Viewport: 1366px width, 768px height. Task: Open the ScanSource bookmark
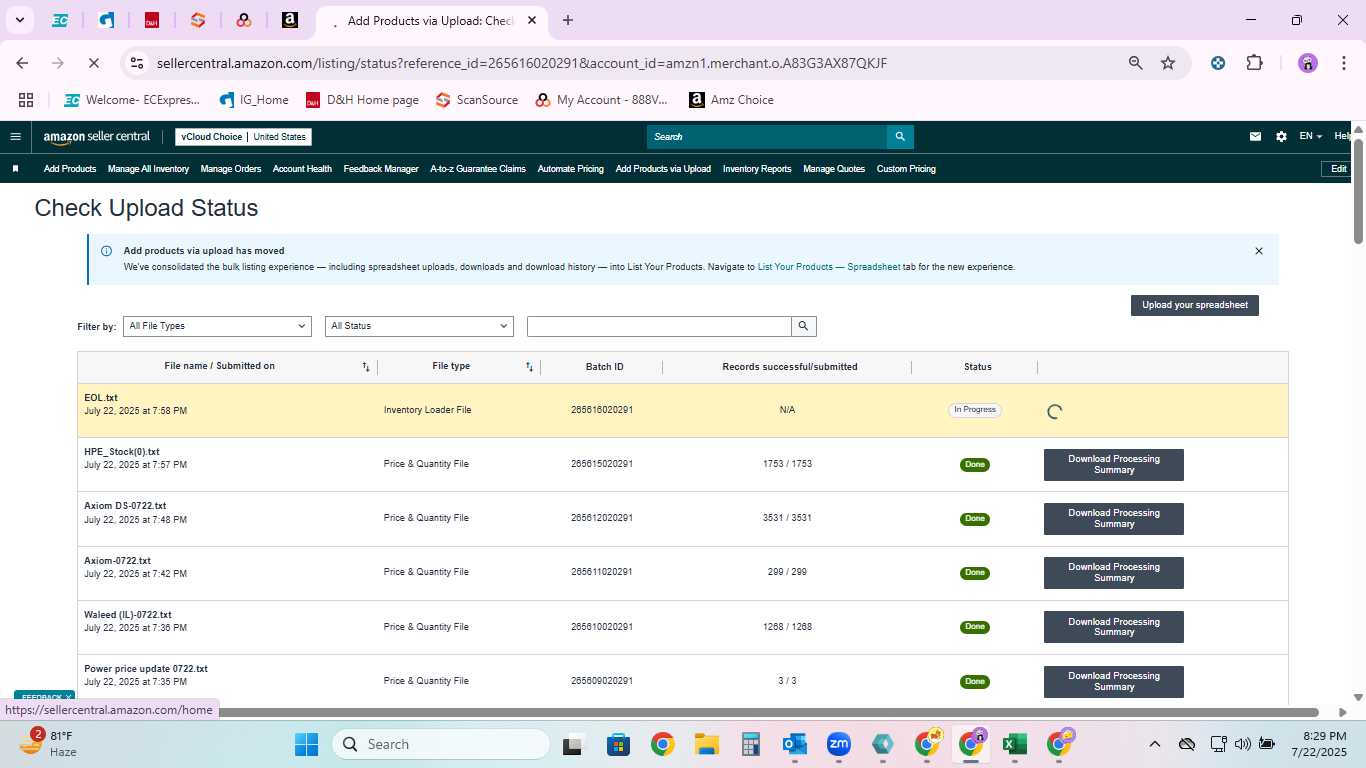[x=477, y=100]
